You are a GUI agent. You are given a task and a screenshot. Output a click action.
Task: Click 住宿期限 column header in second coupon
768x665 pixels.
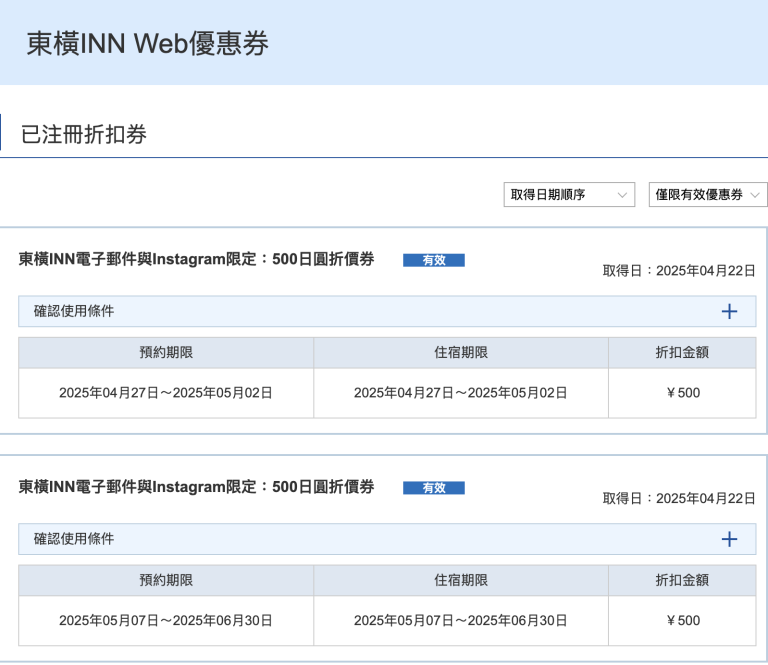(x=460, y=580)
